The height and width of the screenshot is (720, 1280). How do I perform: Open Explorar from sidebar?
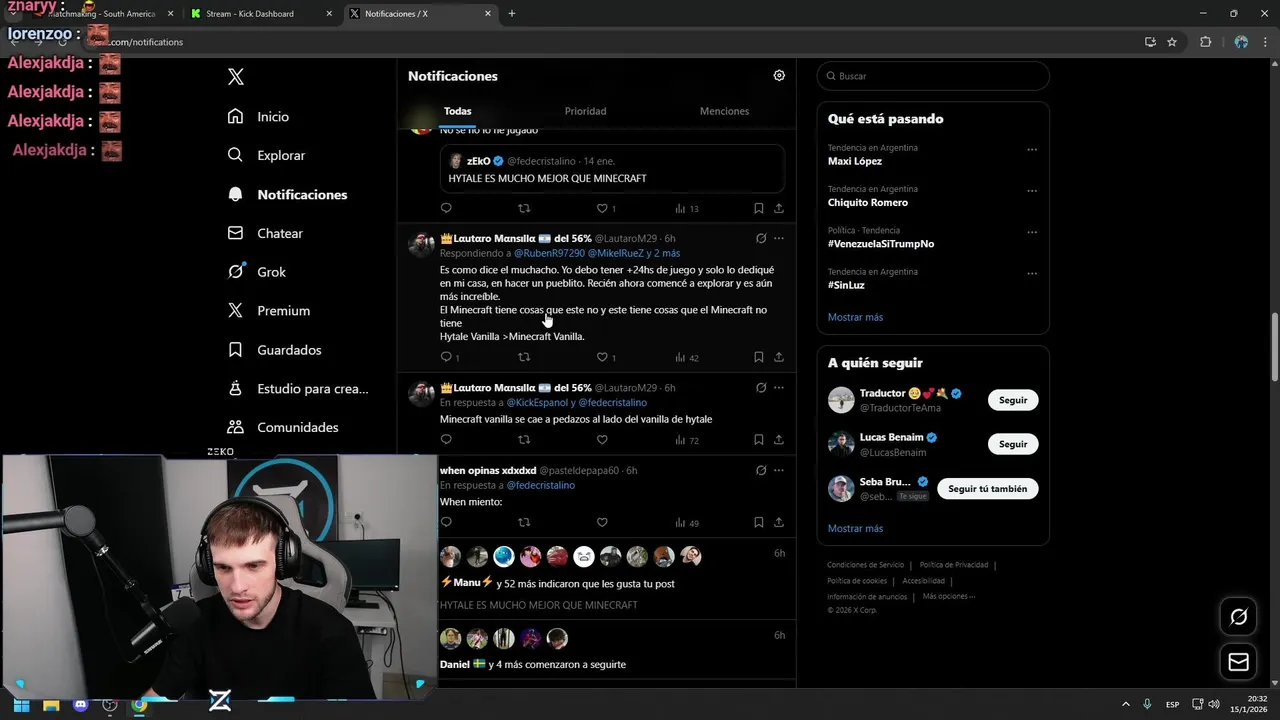coord(266,155)
